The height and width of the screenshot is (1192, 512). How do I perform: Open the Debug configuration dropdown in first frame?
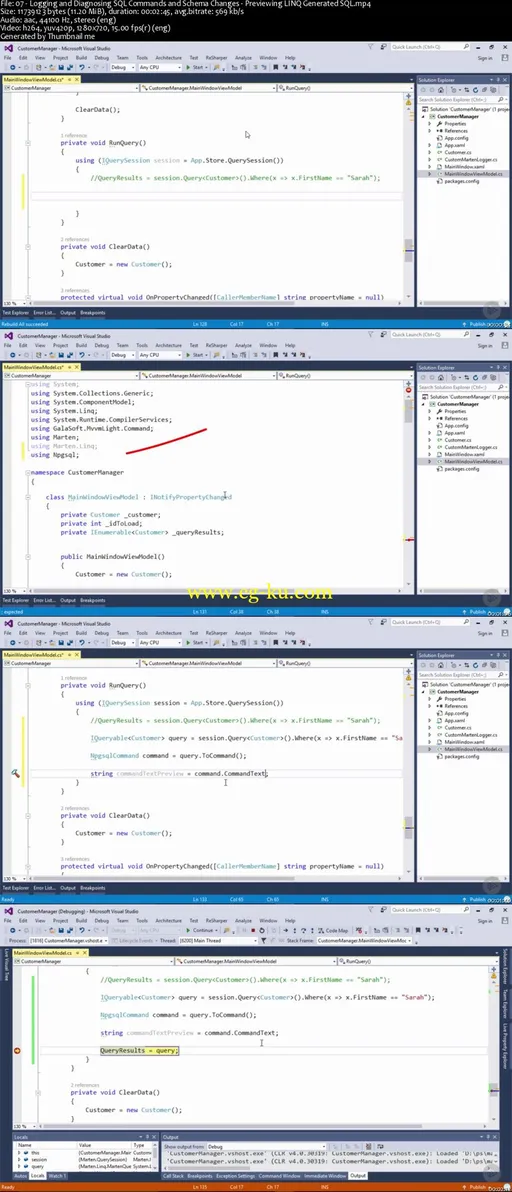coord(122,67)
